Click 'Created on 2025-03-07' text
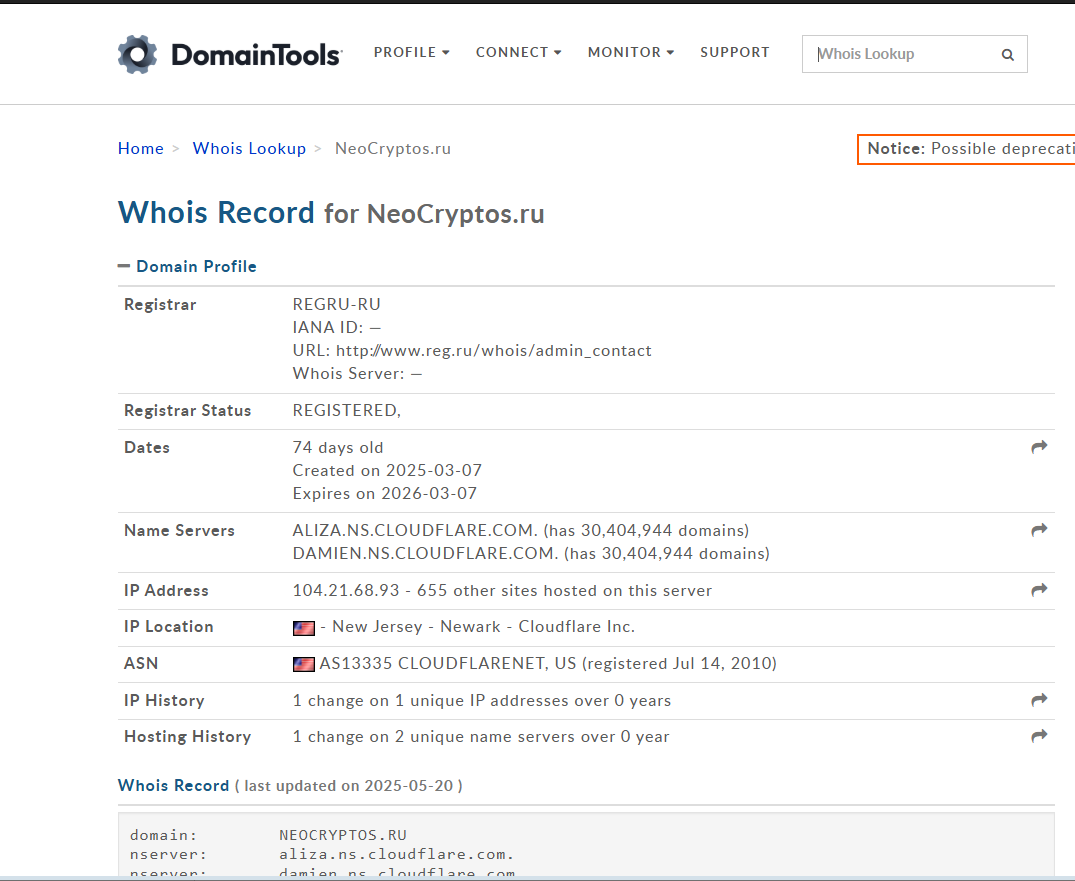 click(x=387, y=470)
